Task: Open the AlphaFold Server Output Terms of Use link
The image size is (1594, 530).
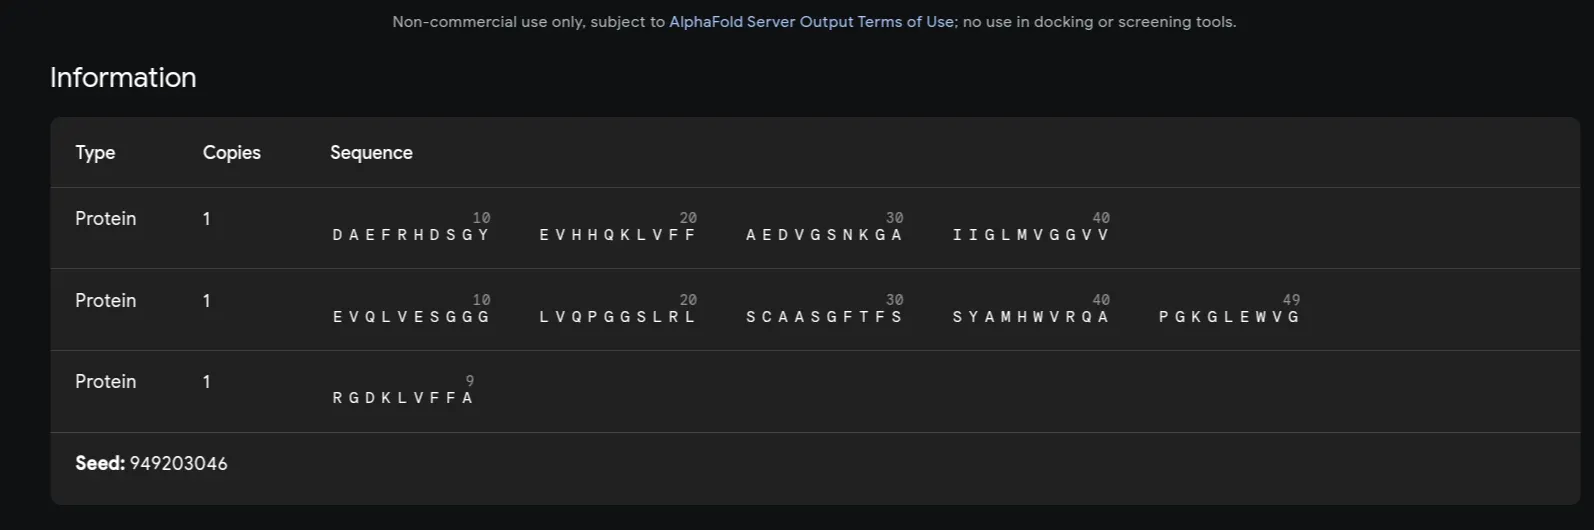Action: [811, 21]
